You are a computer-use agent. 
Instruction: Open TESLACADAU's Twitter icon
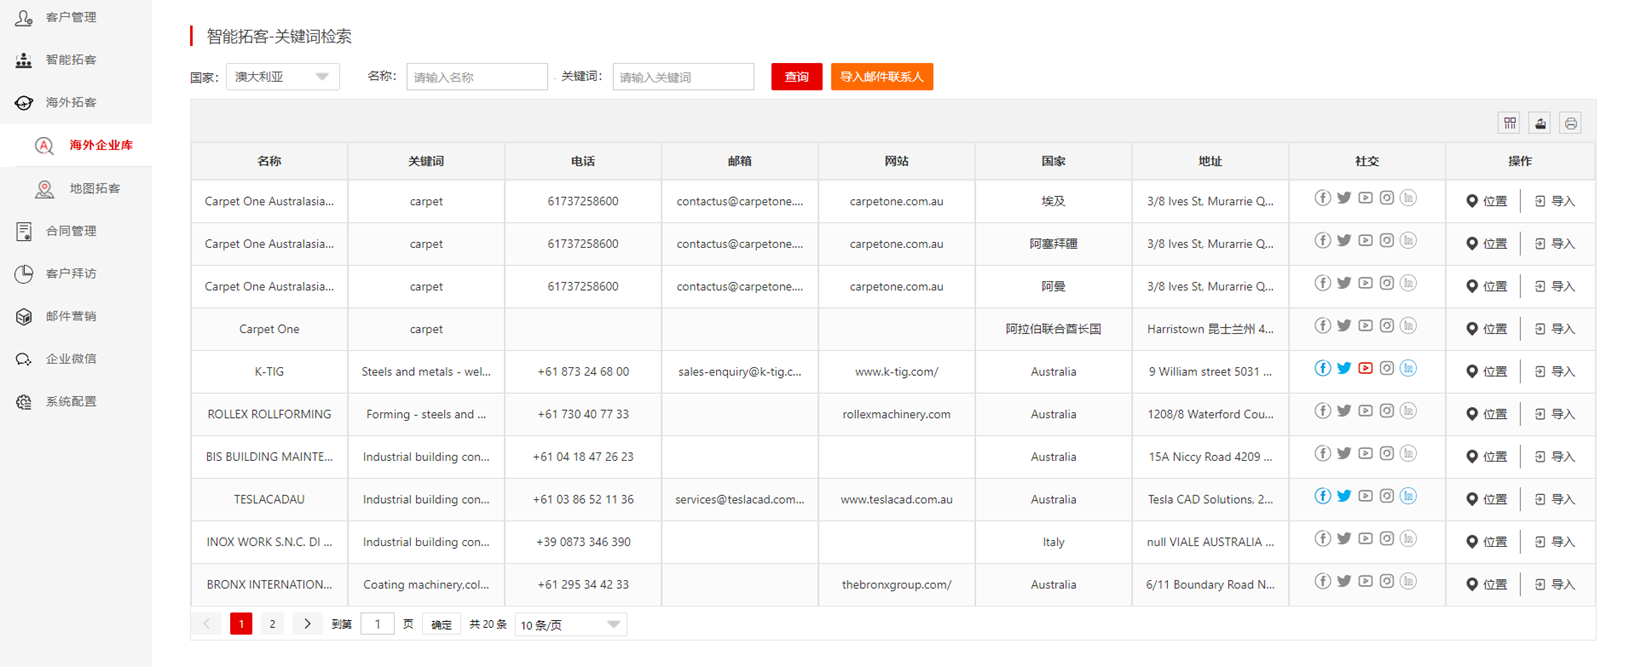(x=1344, y=497)
